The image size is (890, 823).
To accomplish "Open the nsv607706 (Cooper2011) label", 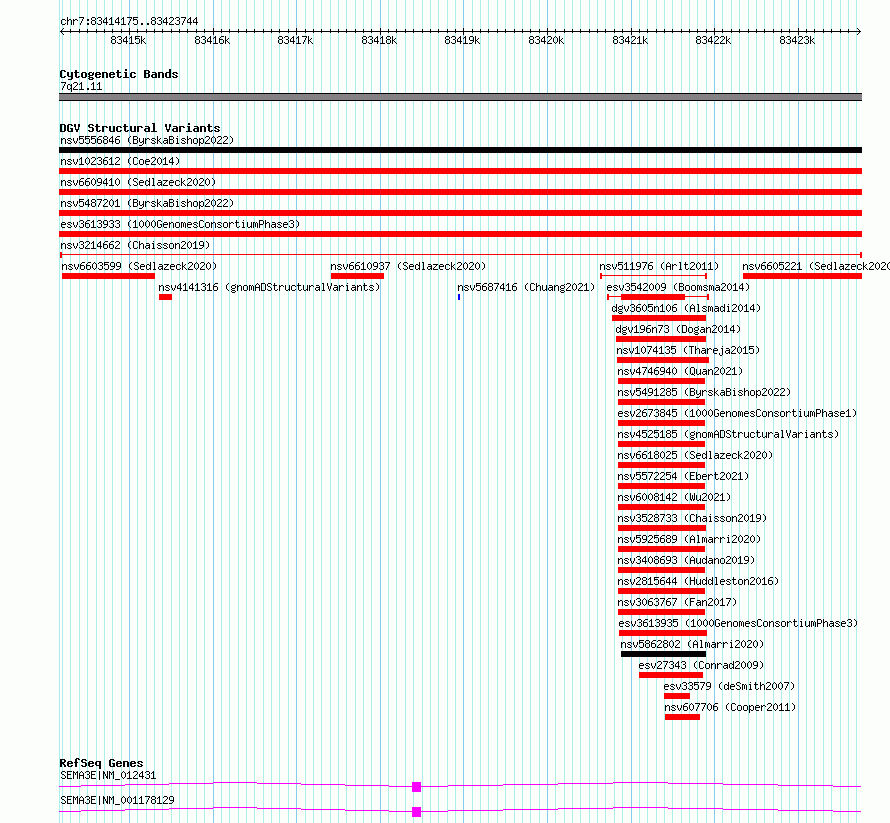I will tap(730, 707).
